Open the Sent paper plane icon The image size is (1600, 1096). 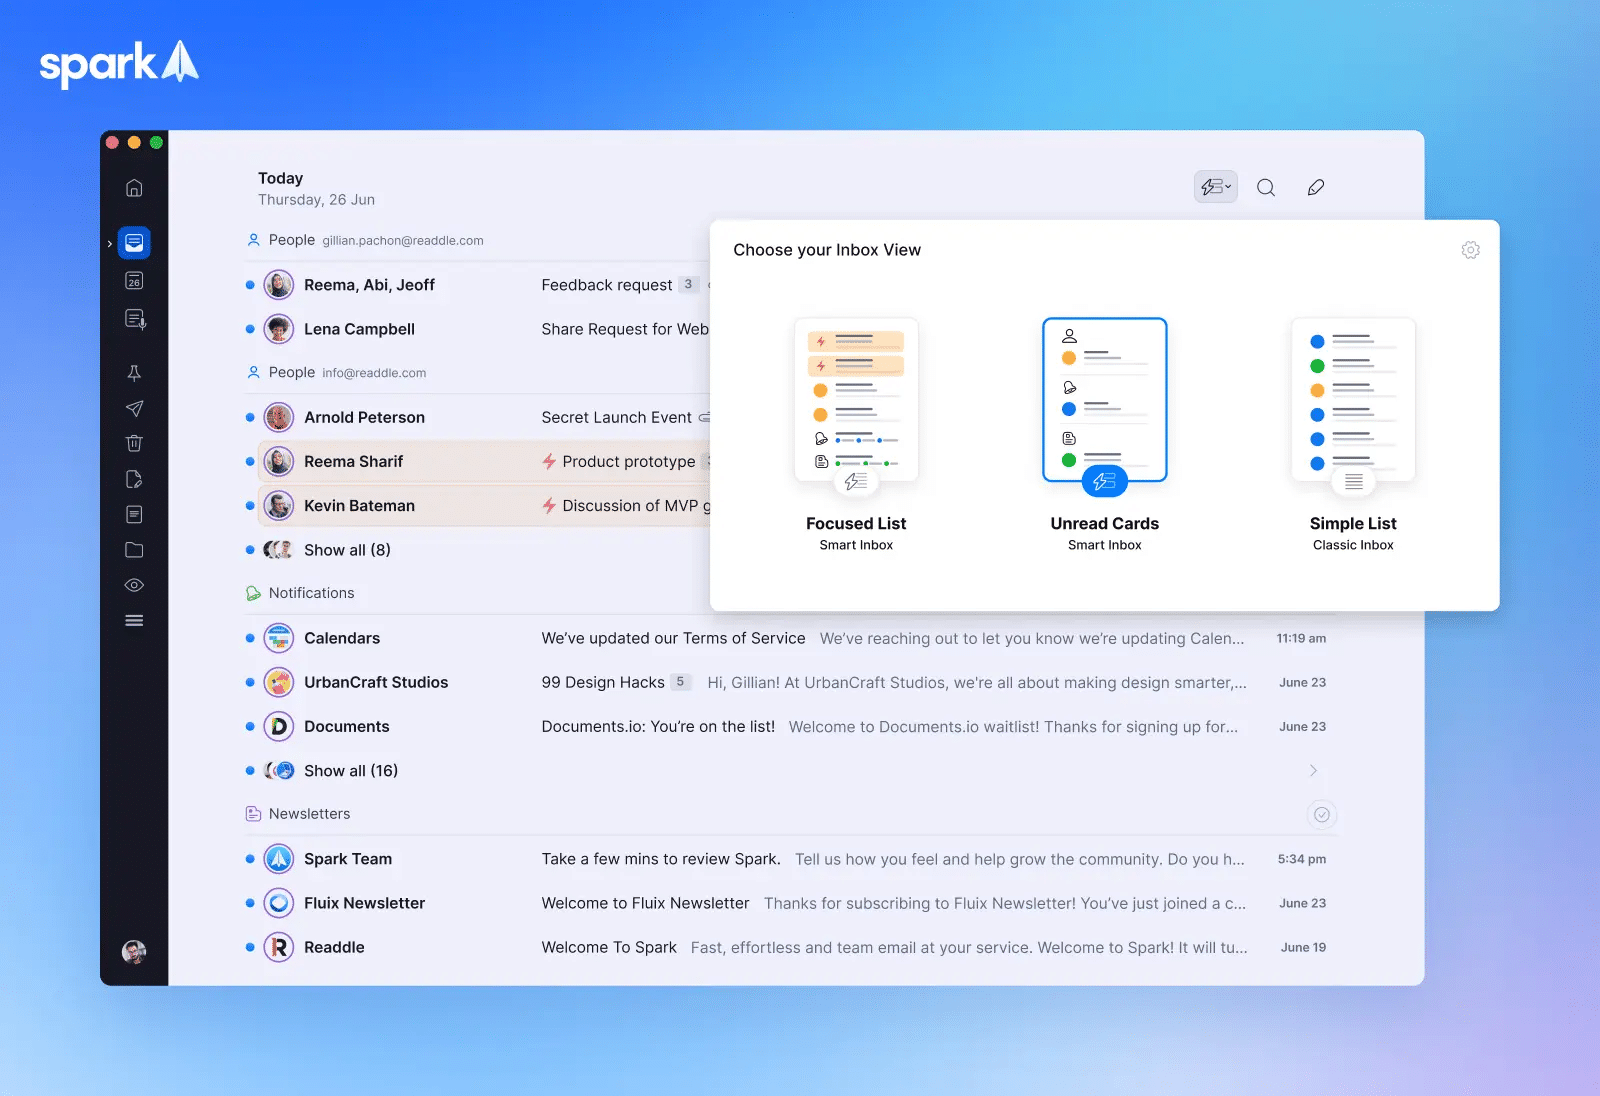[134, 408]
